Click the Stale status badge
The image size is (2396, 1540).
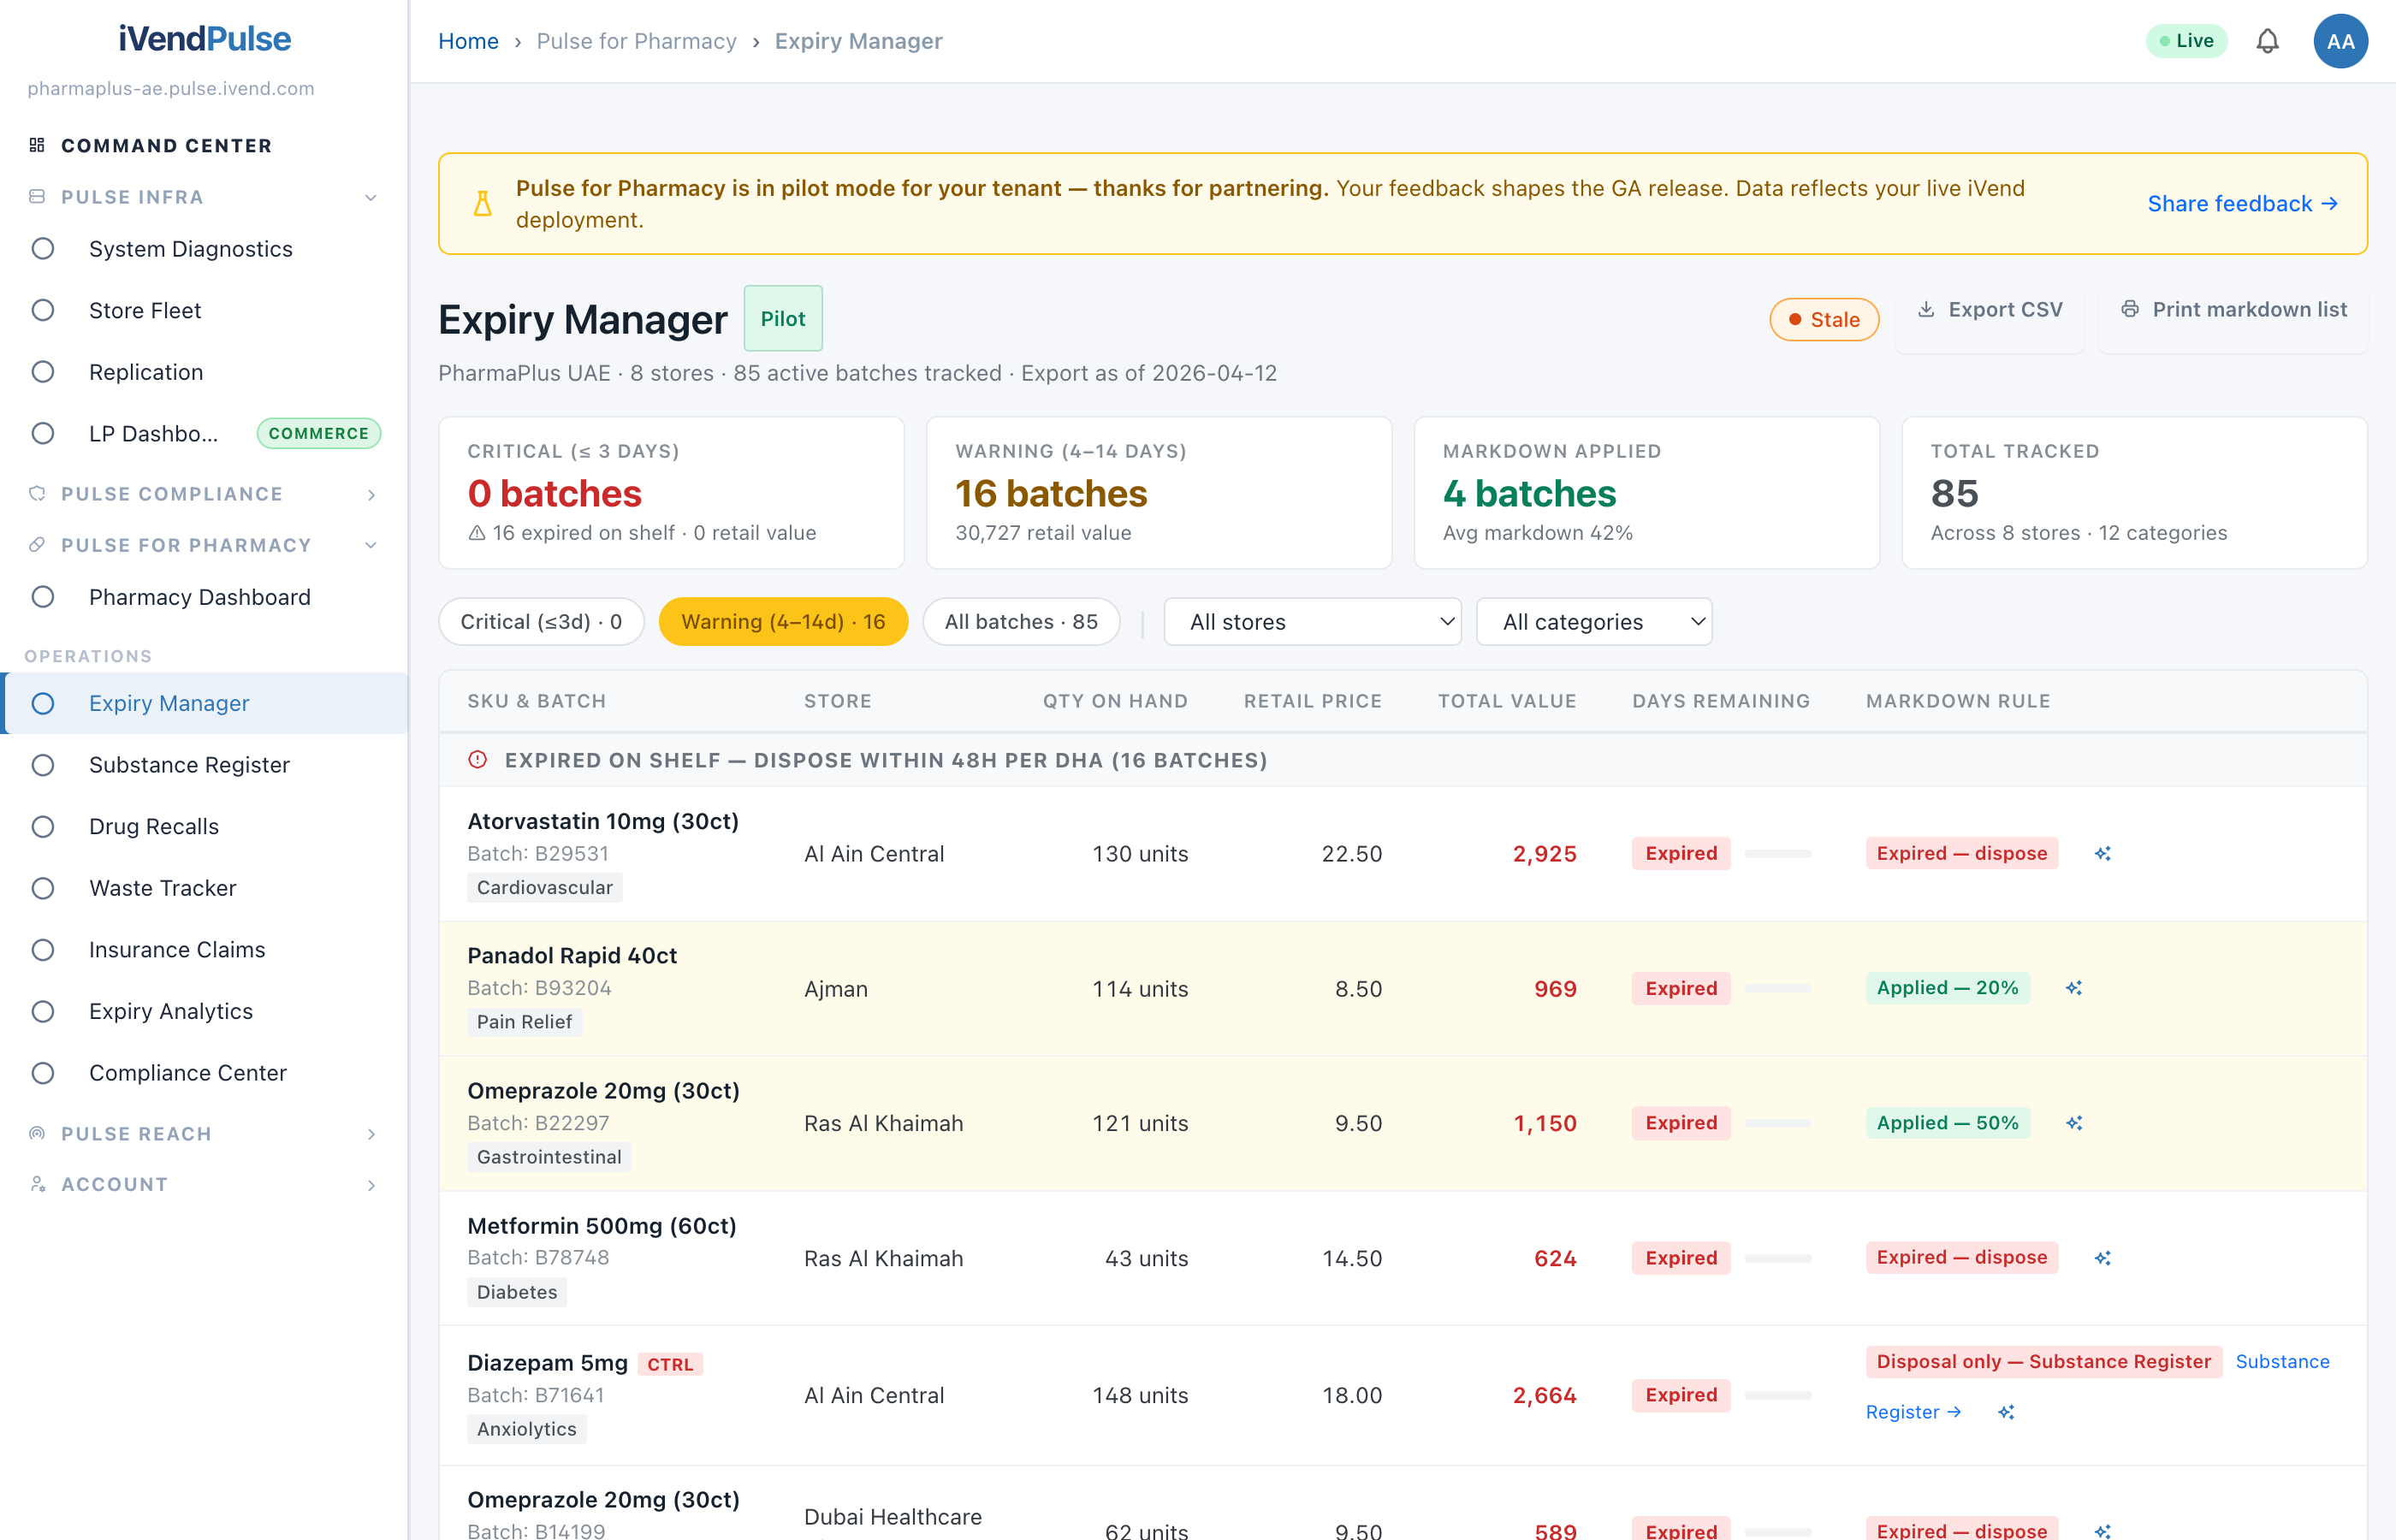[x=1824, y=320]
